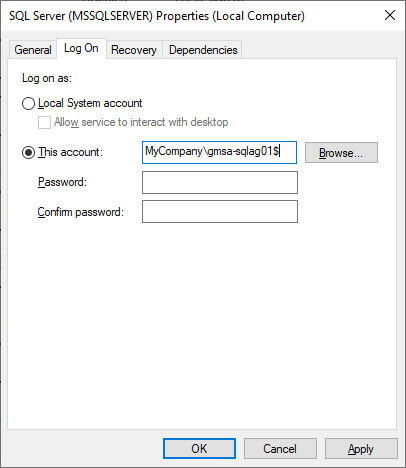The width and height of the screenshot is (406, 468).
Task: Click Apply to save logon settings
Action: pyautogui.click(x=361, y=449)
